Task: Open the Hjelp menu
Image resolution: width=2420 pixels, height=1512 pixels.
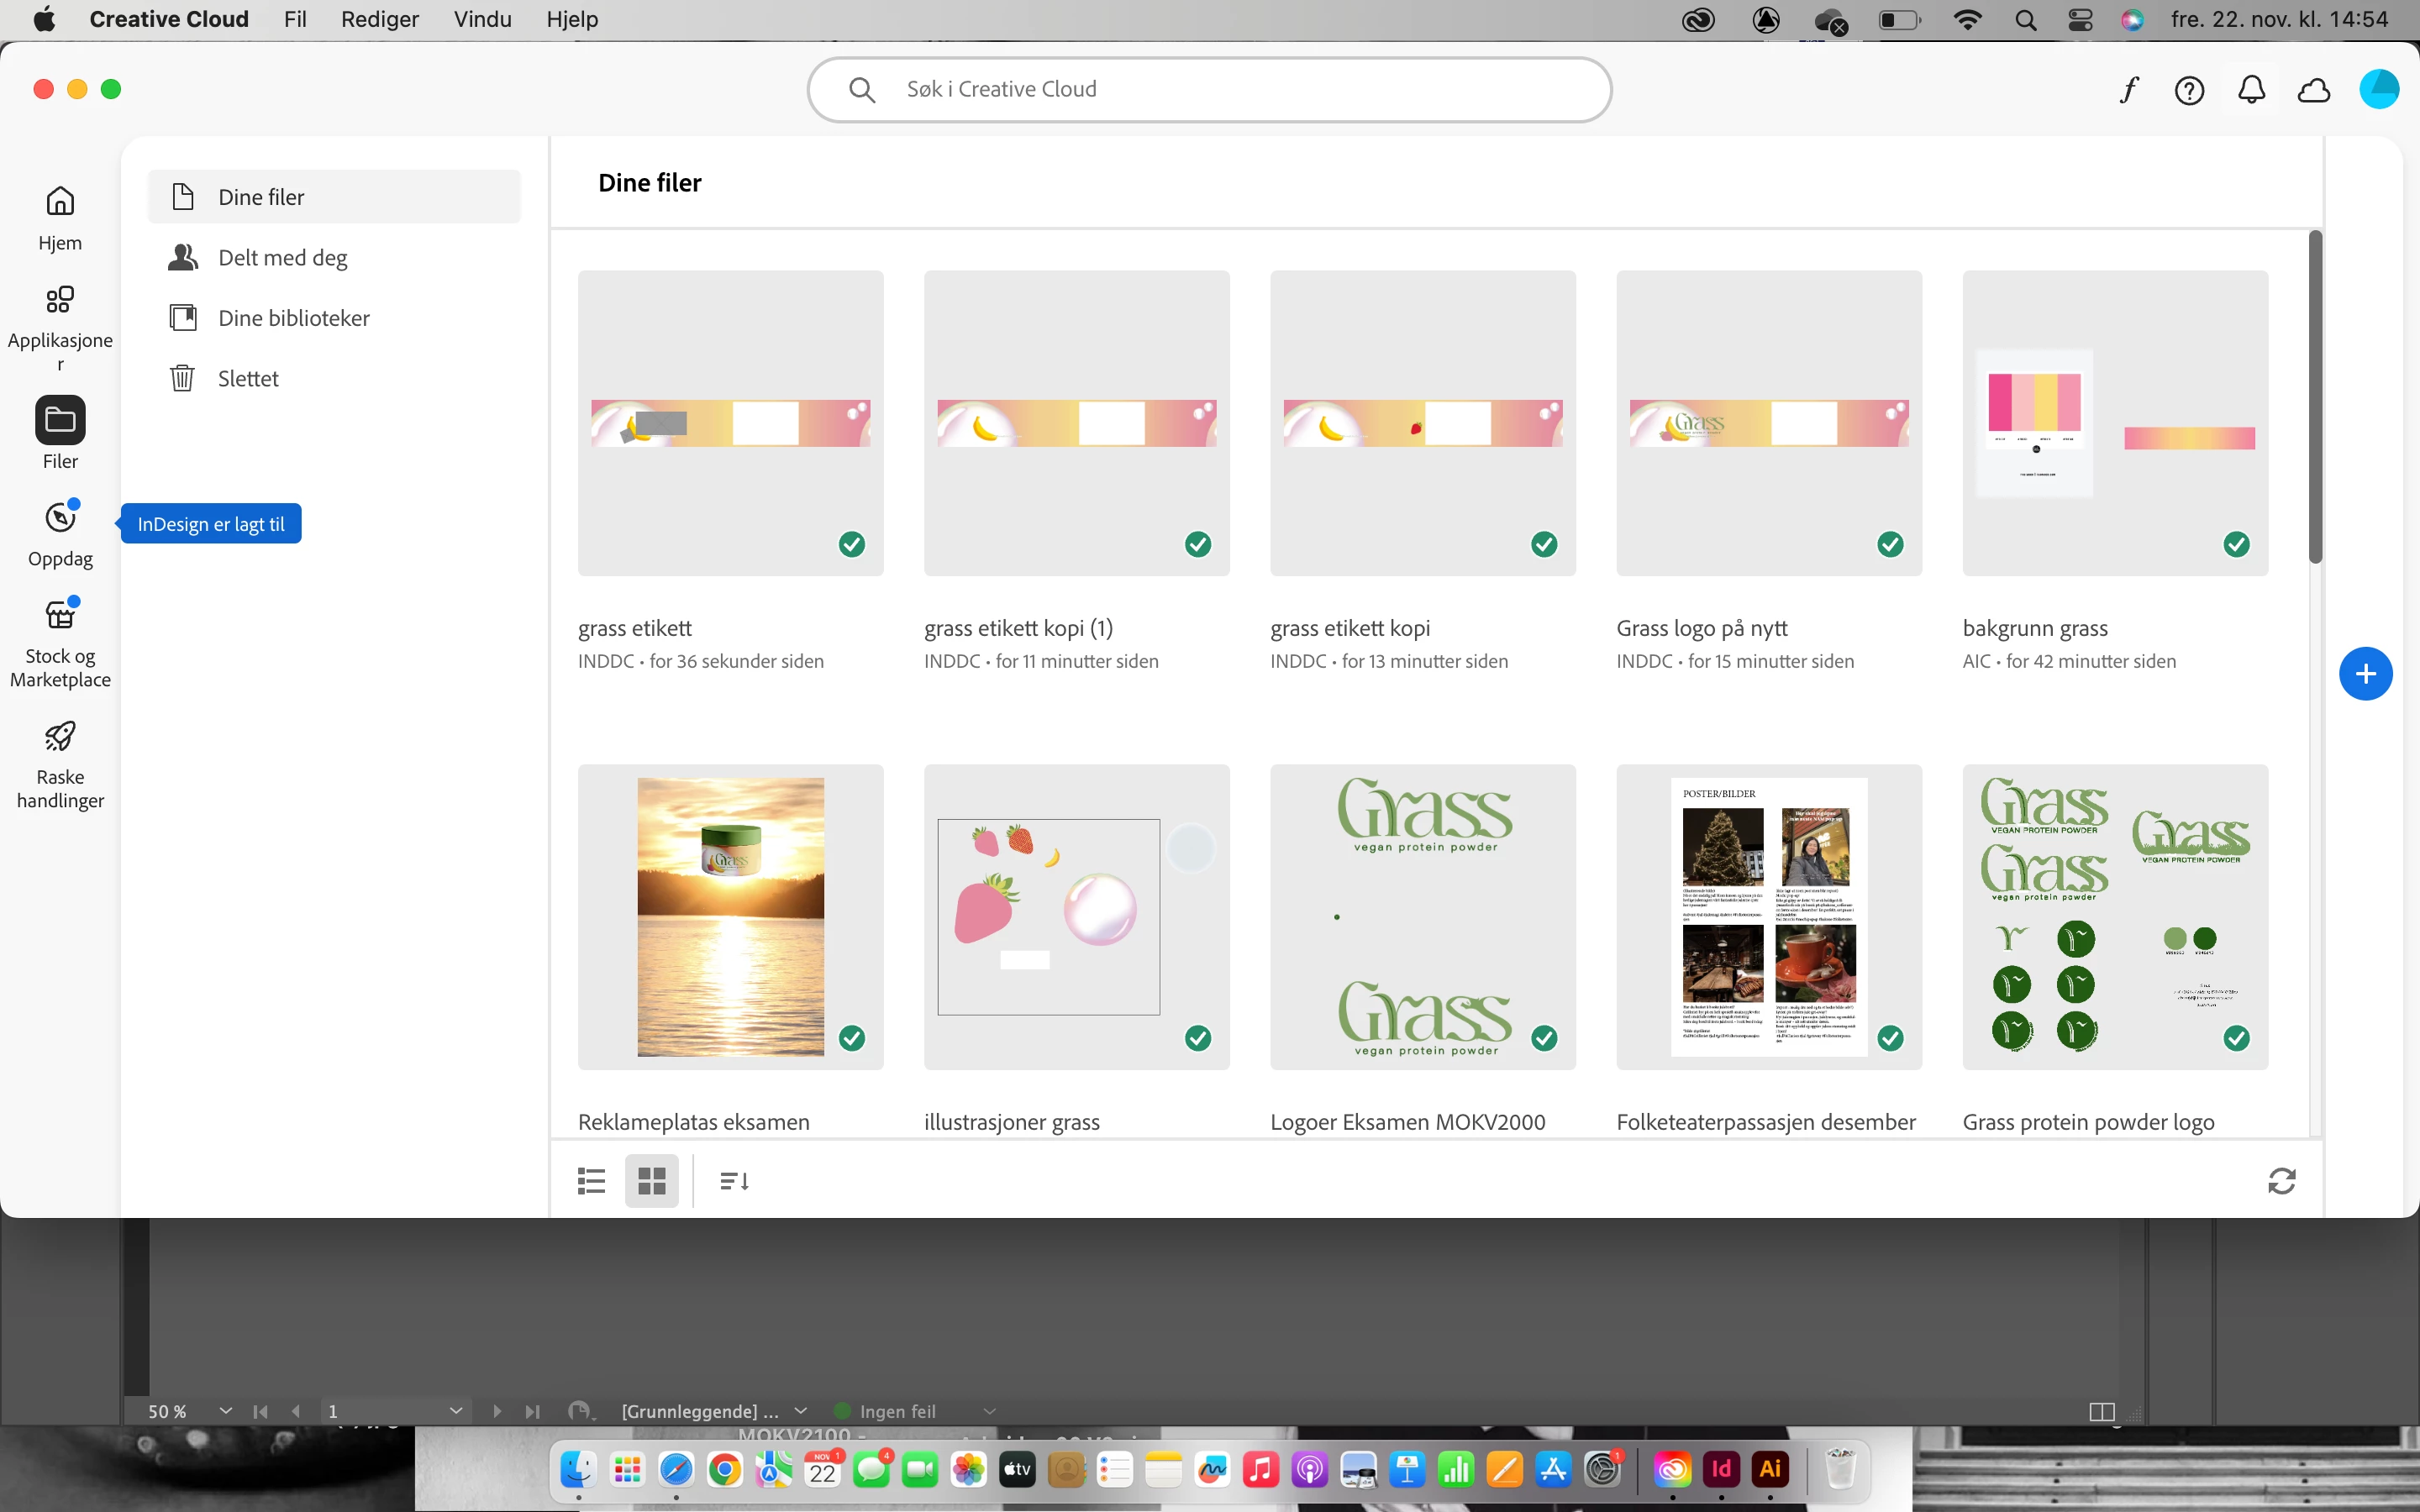Action: click(572, 19)
